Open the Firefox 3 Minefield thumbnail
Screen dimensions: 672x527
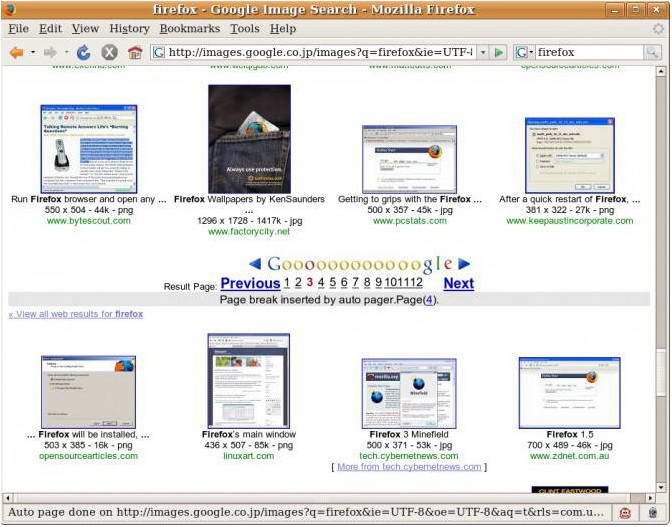pos(409,393)
